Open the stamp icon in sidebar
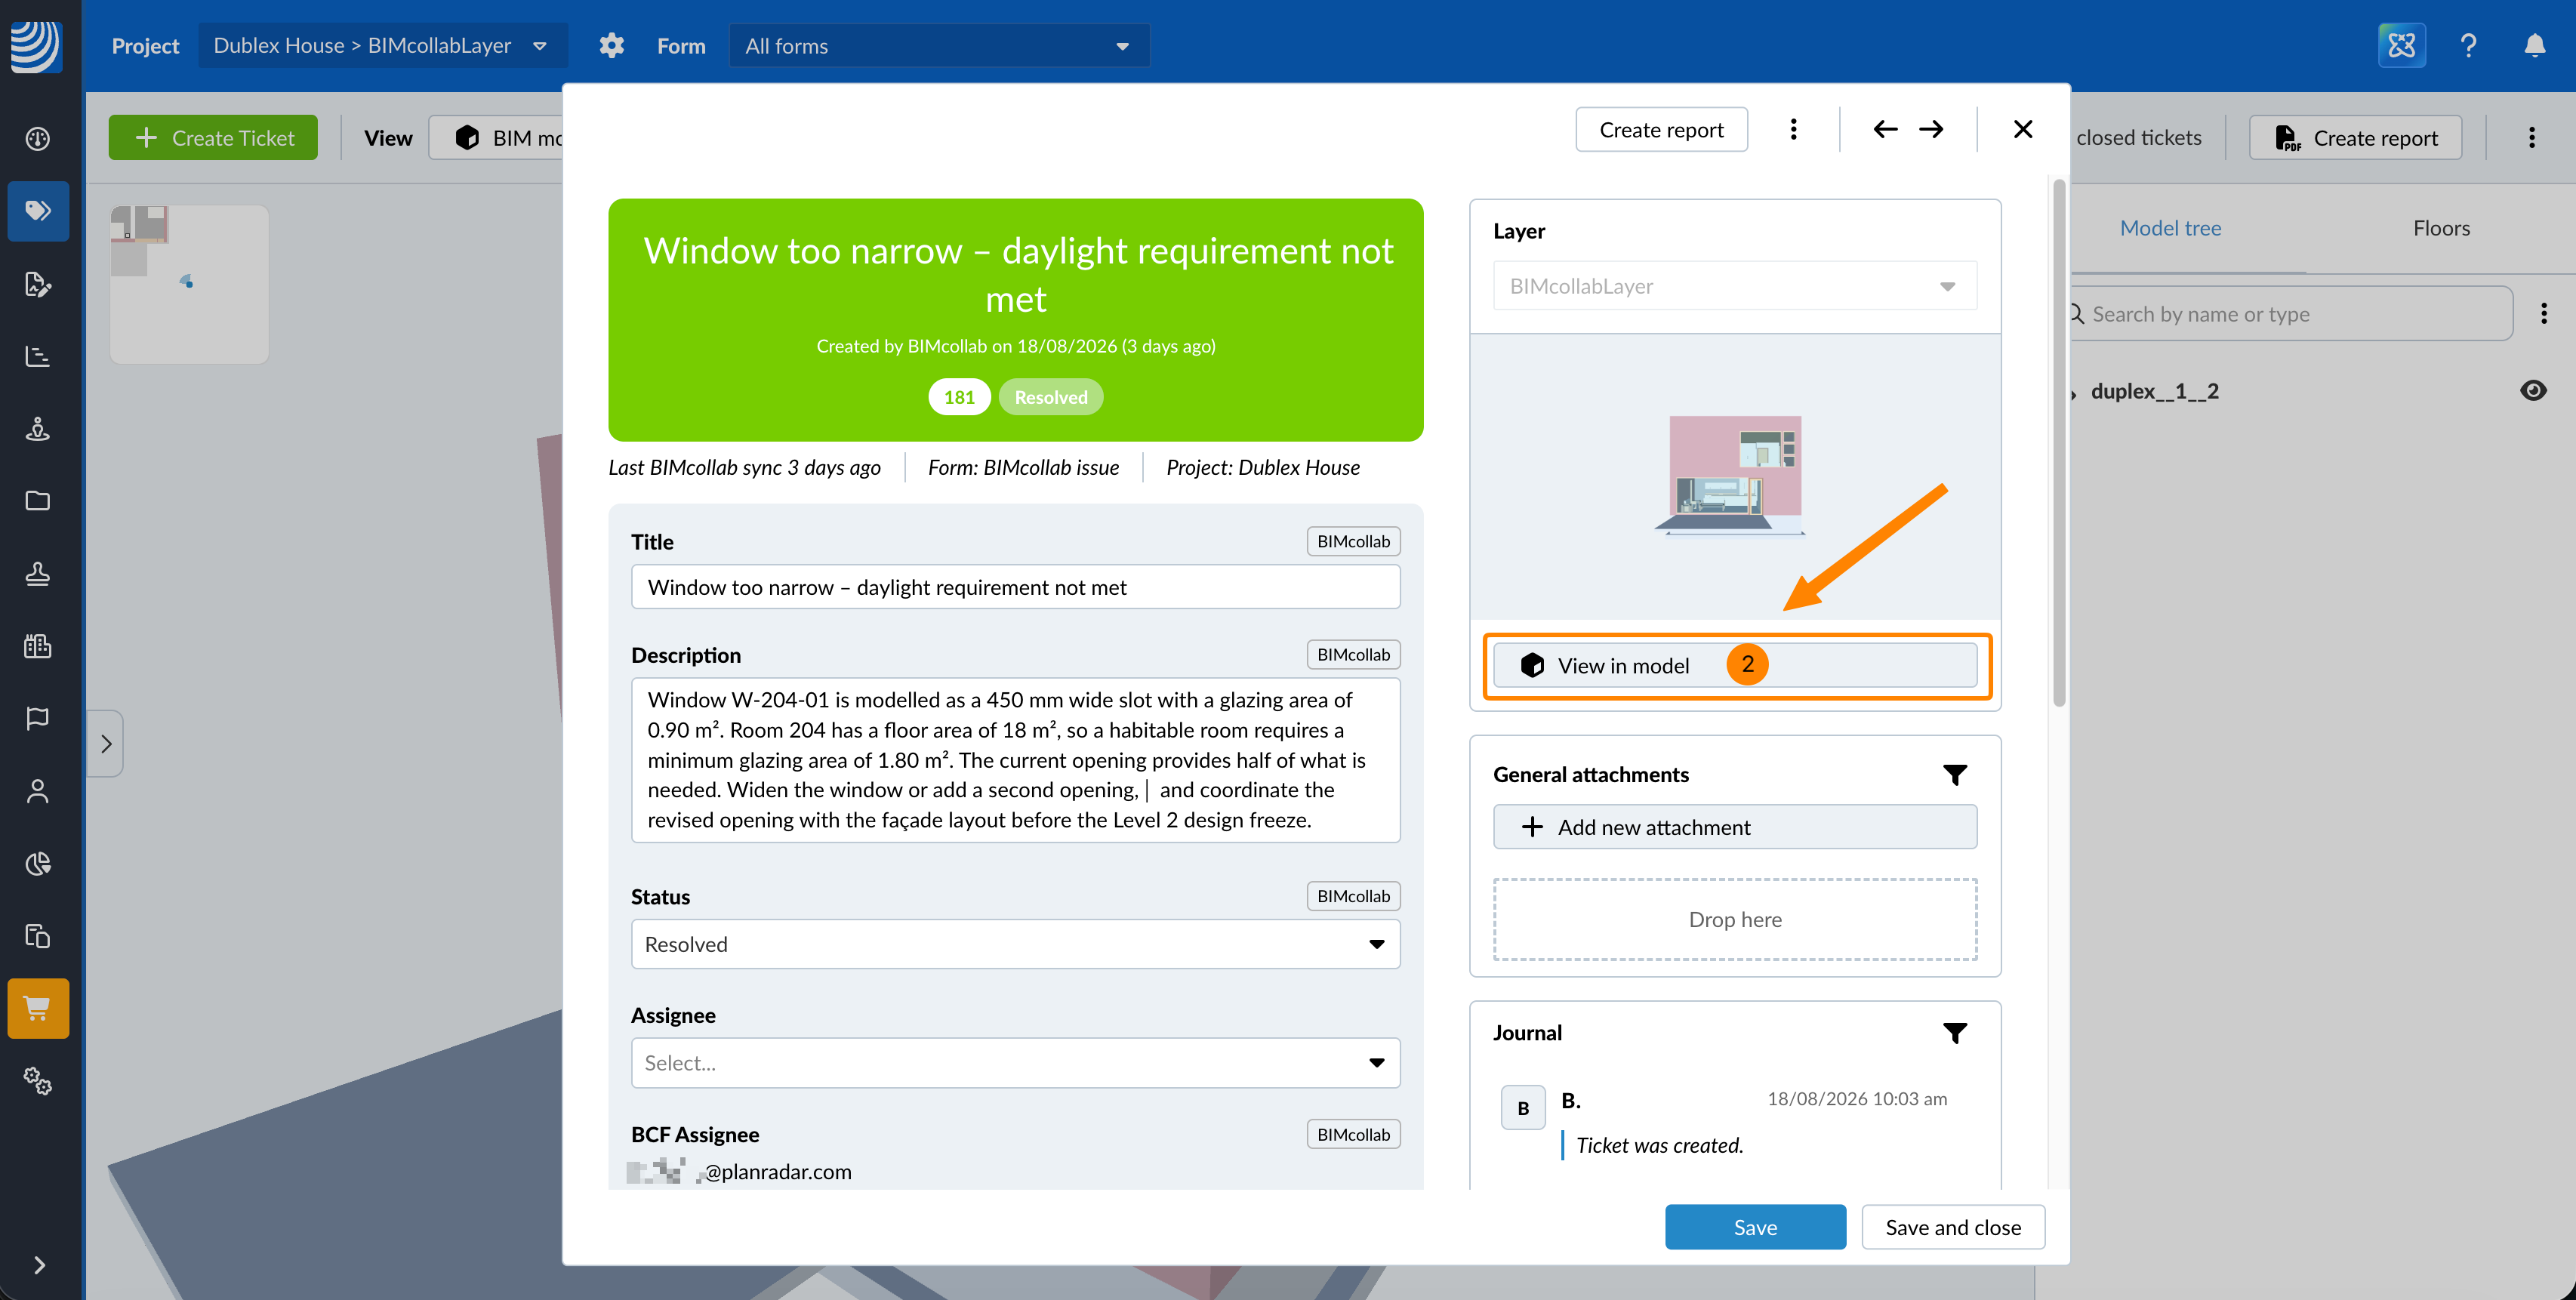 pyautogui.click(x=38, y=573)
